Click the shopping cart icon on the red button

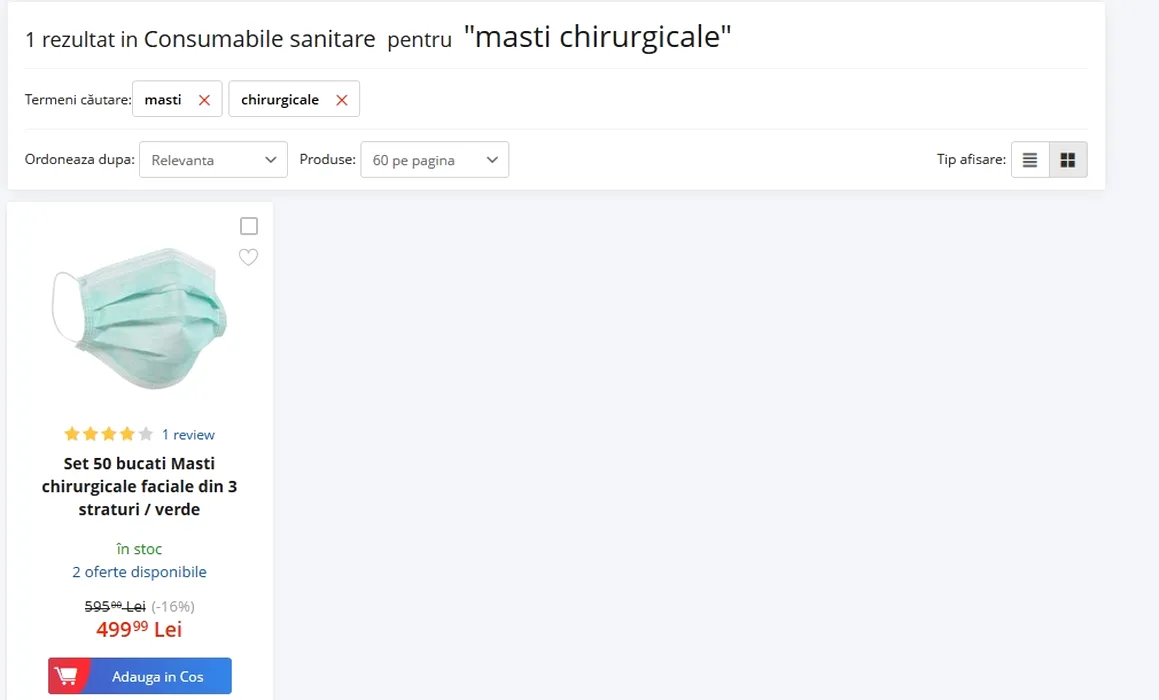[68, 676]
